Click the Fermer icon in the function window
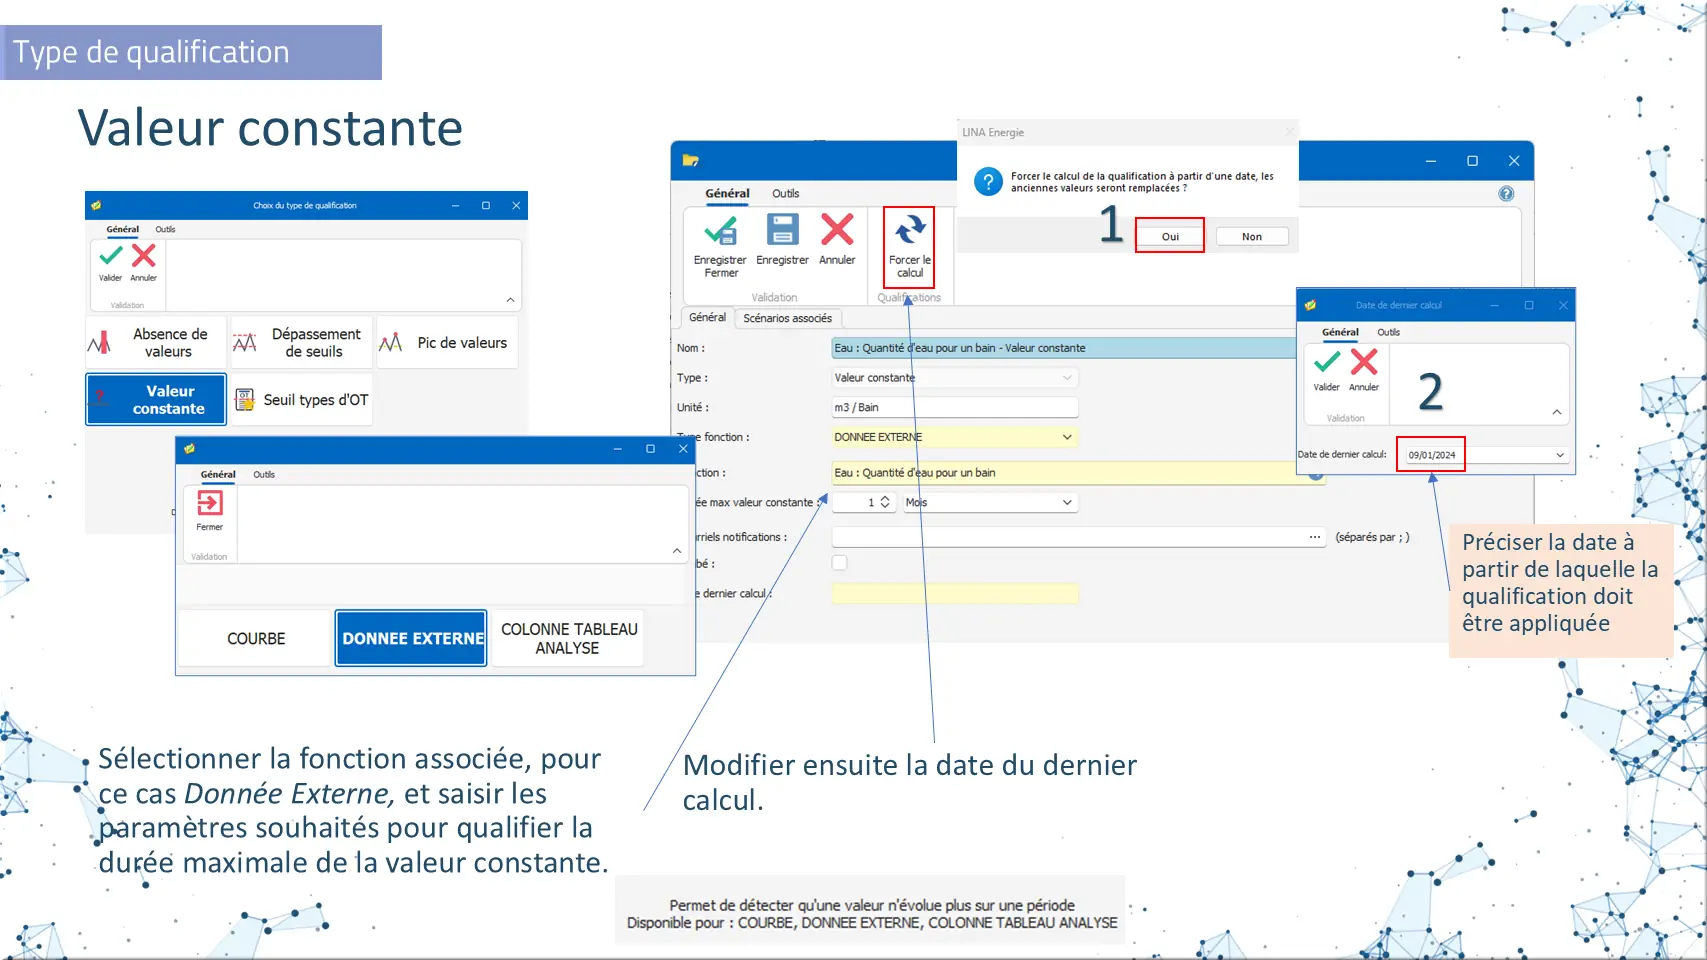Viewport: 1707px width, 960px height. coord(210,504)
